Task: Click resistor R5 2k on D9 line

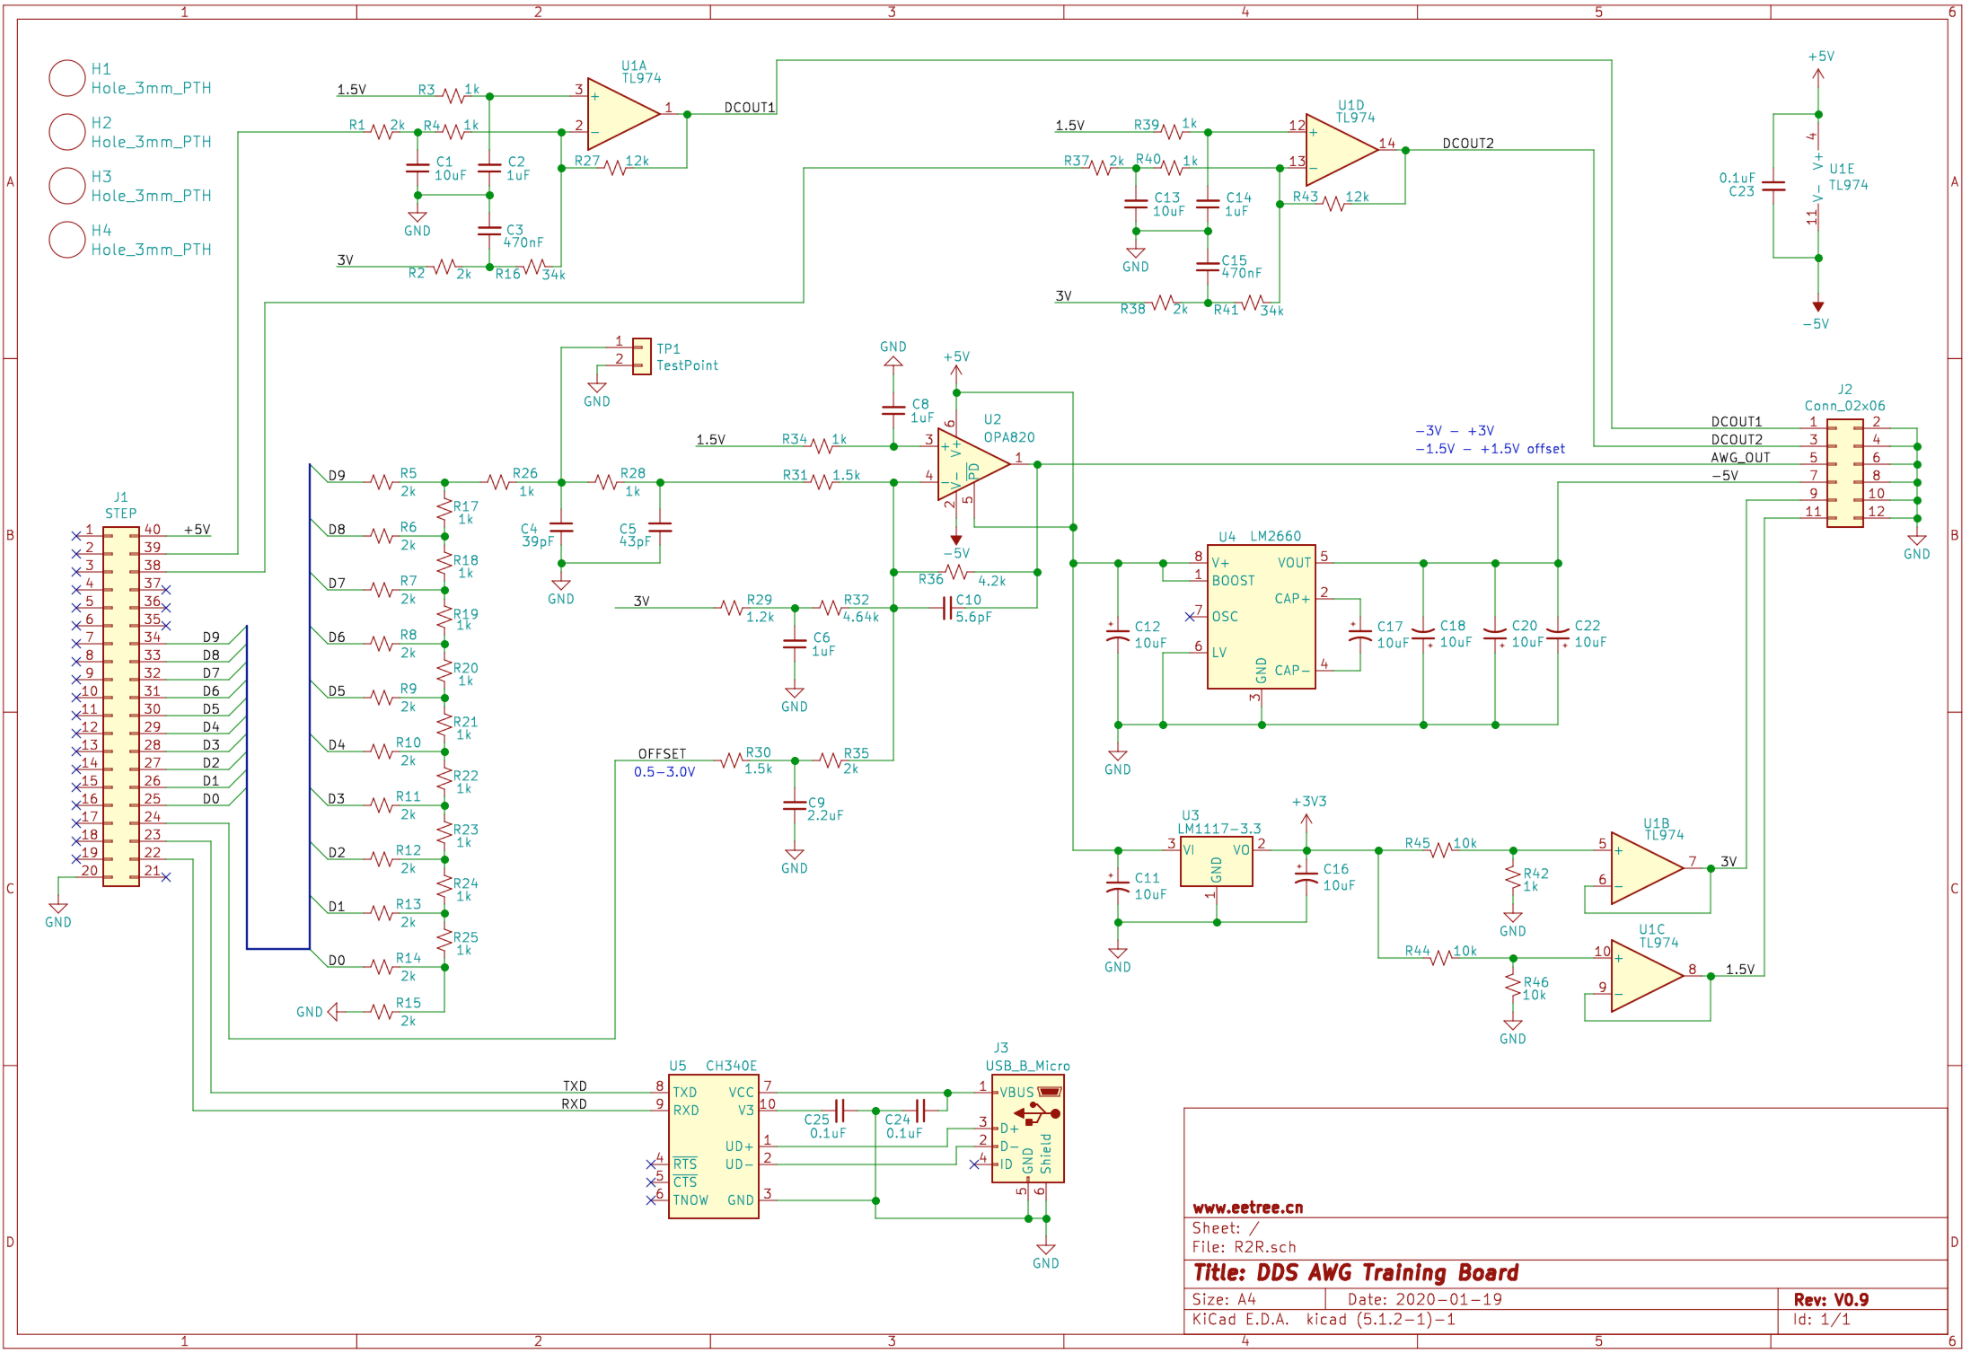Action: 382,482
